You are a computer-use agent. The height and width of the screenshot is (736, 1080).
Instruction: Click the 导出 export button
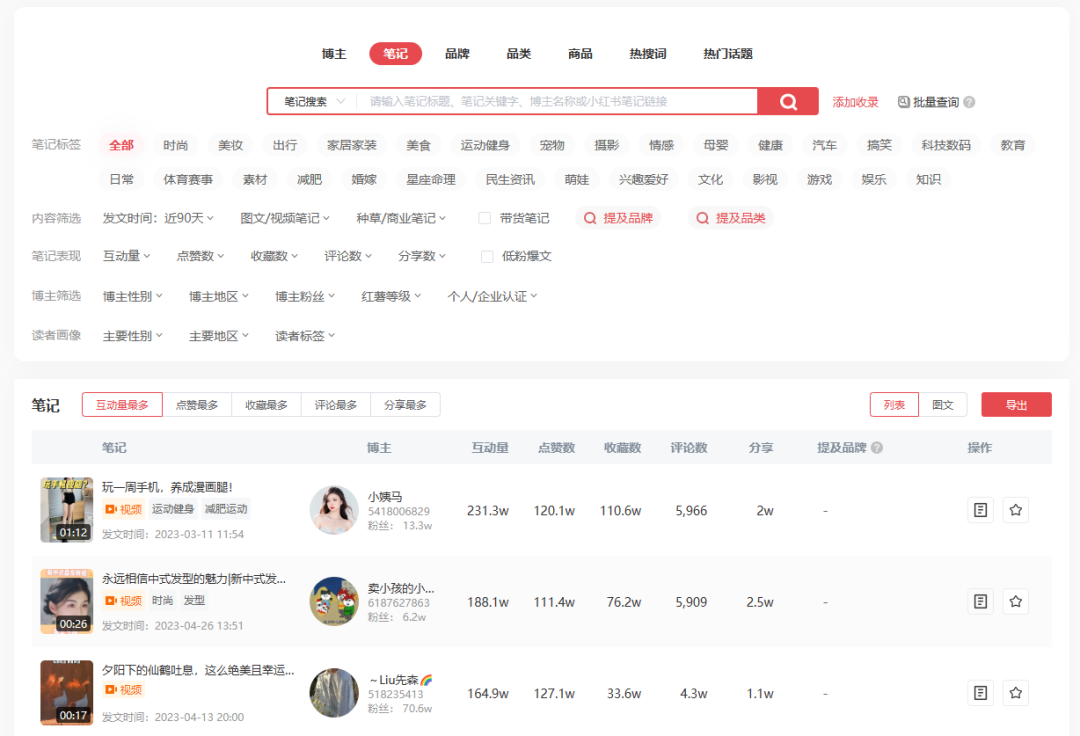point(1016,404)
